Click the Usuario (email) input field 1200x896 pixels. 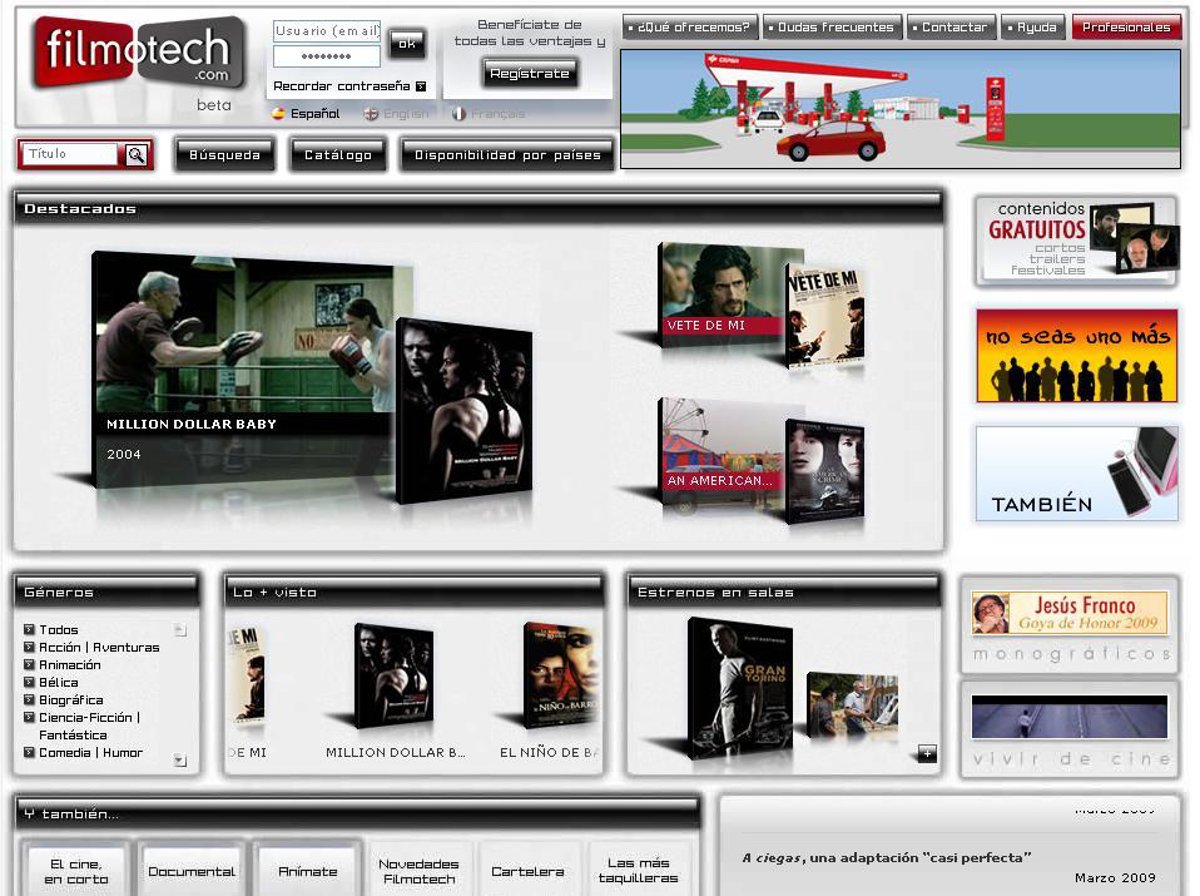click(x=326, y=31)
